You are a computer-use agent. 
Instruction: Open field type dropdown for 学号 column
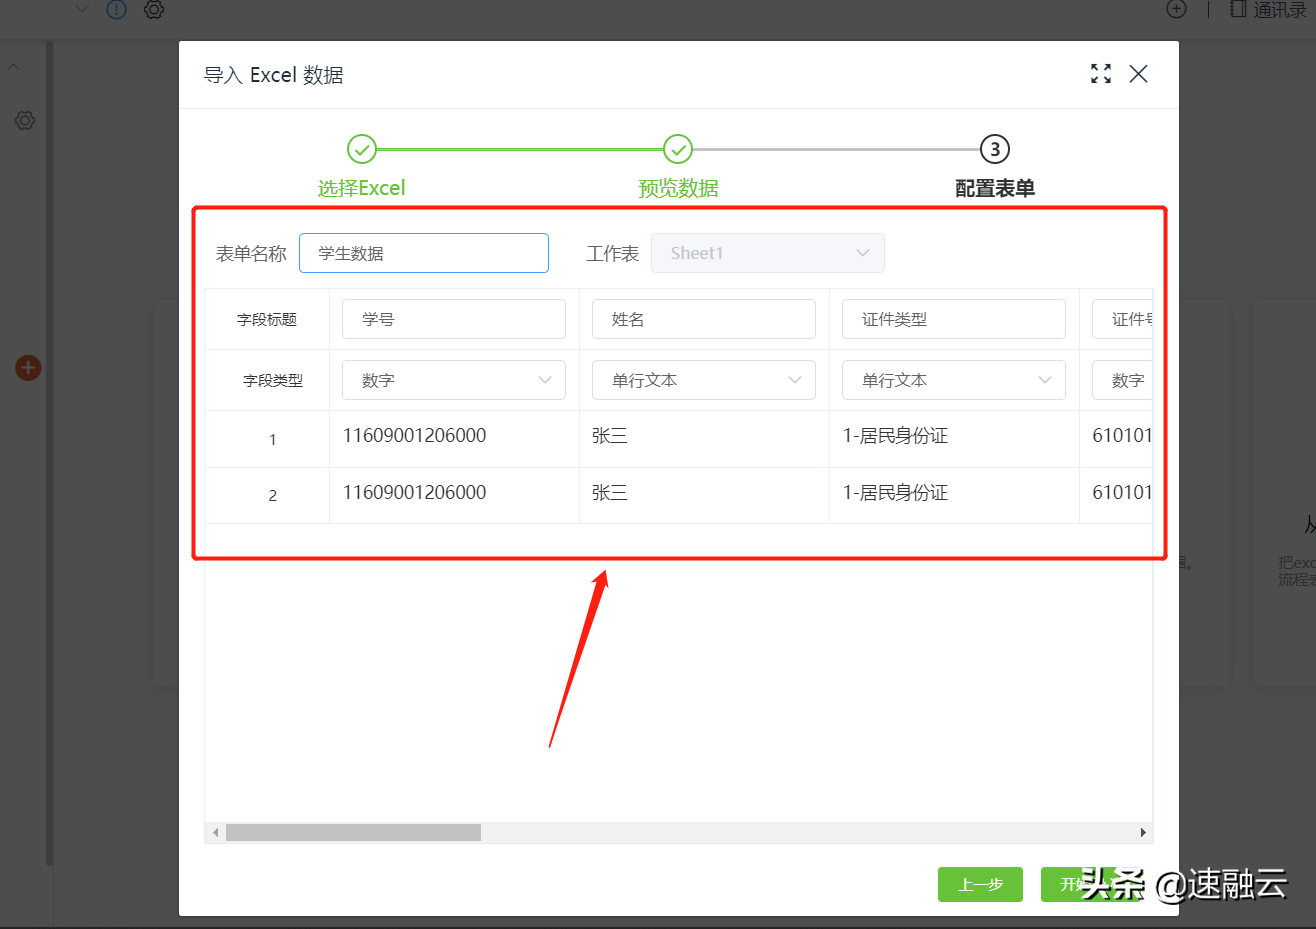pos(454,380)
